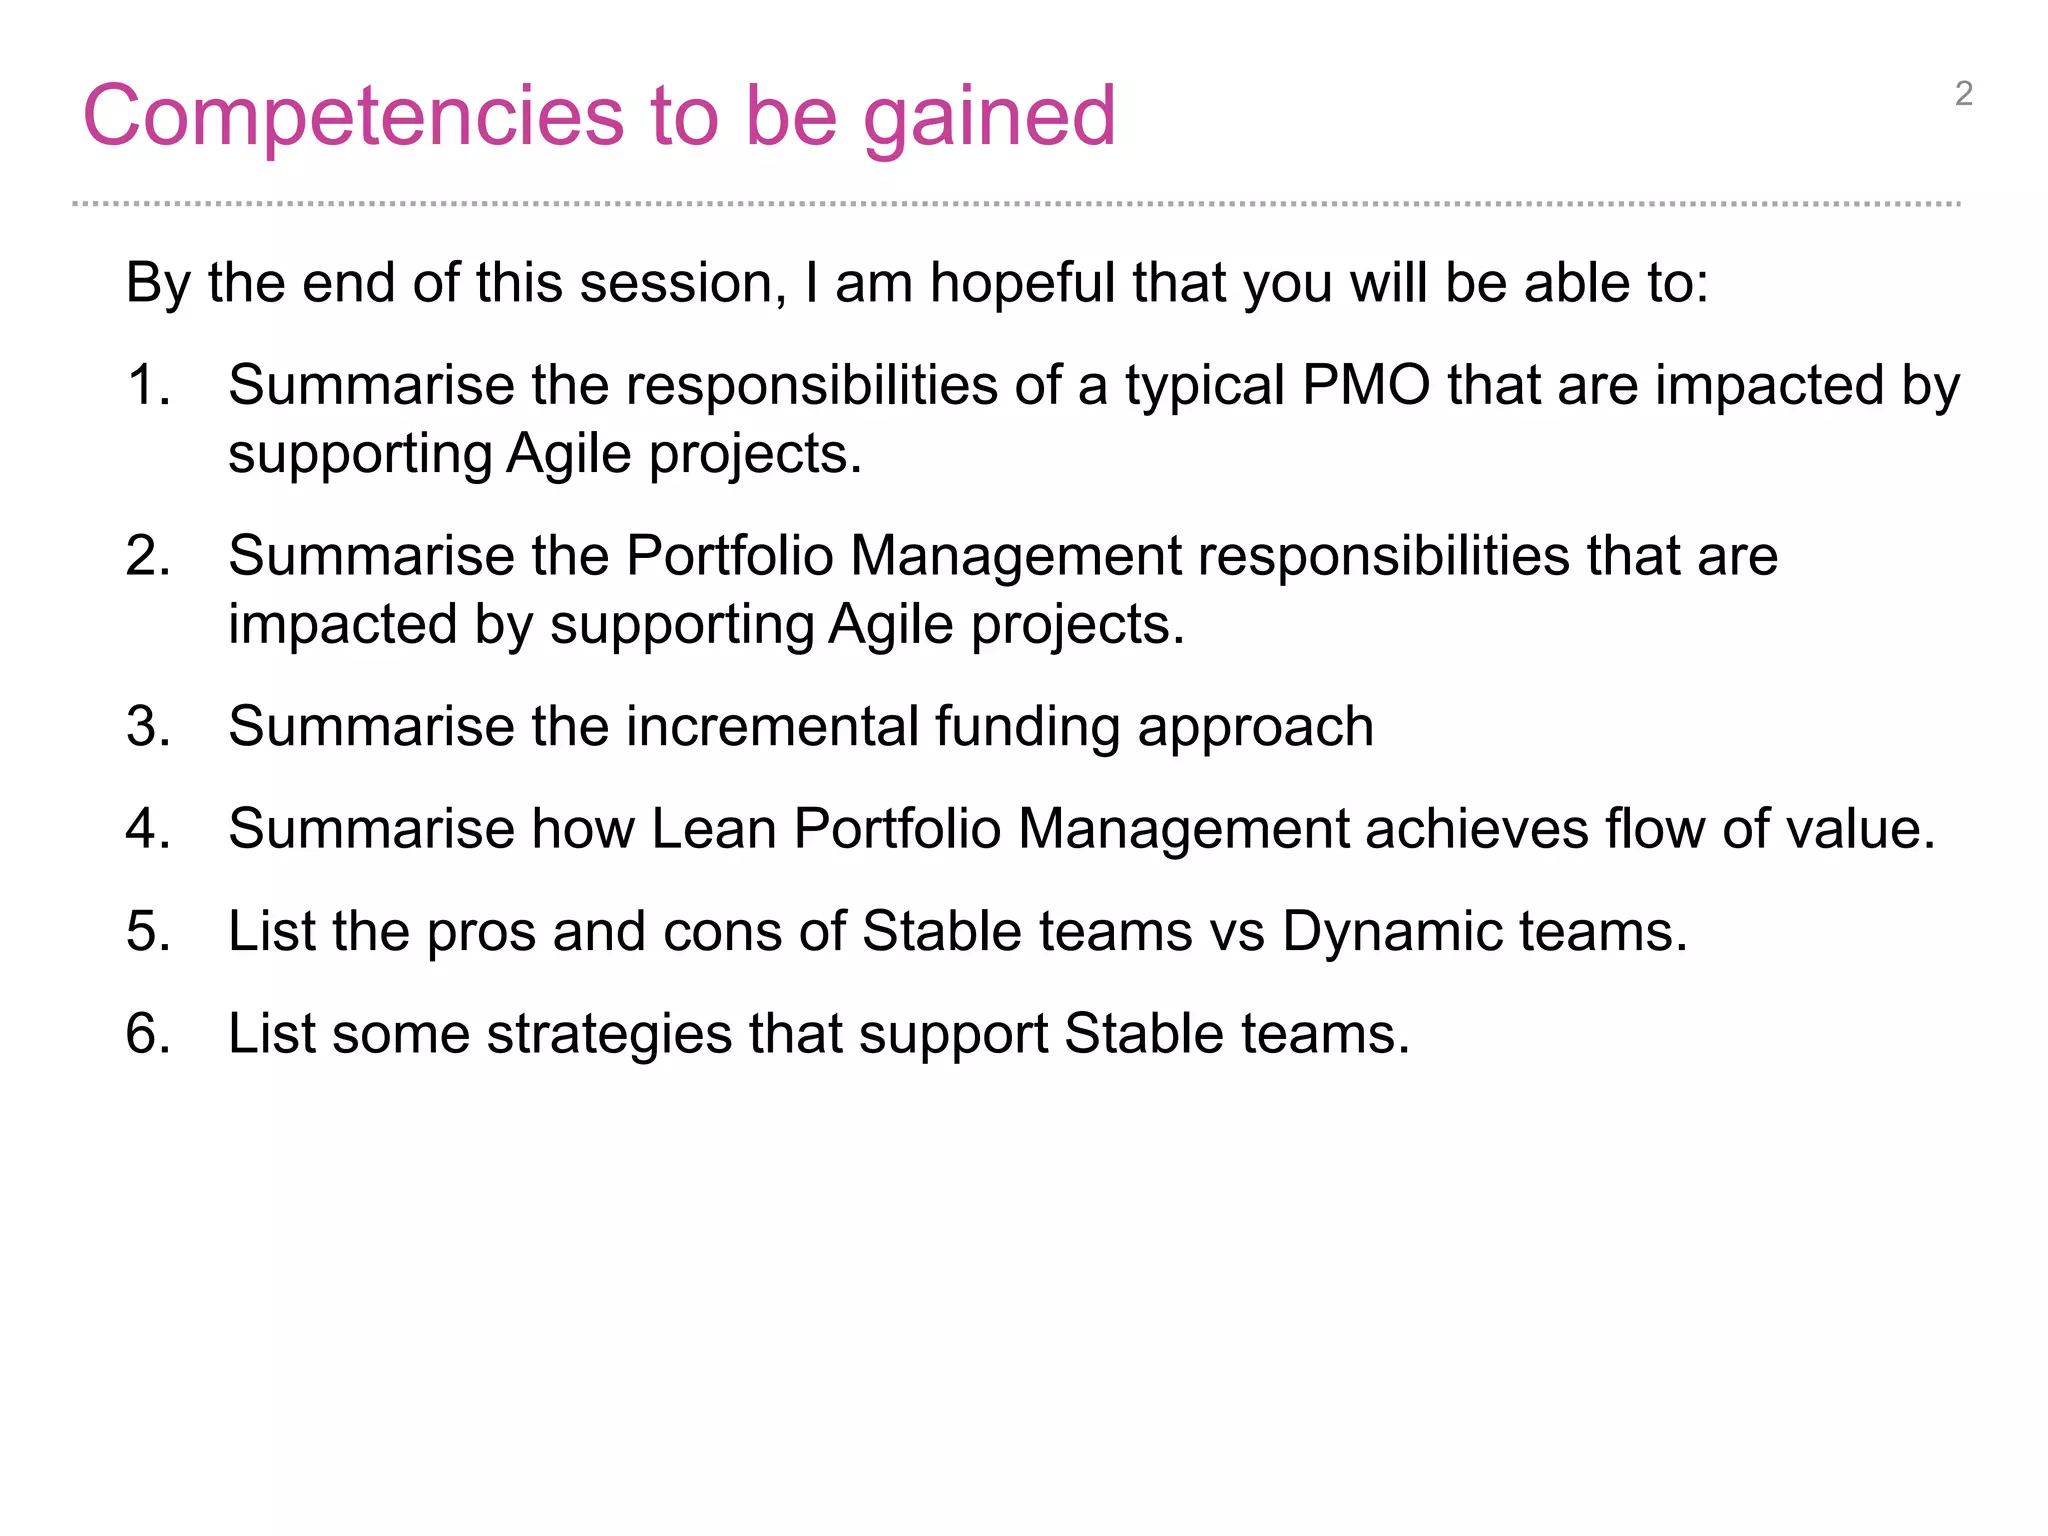Click the word "PMO" in the first item

[x=1366, y=385]
